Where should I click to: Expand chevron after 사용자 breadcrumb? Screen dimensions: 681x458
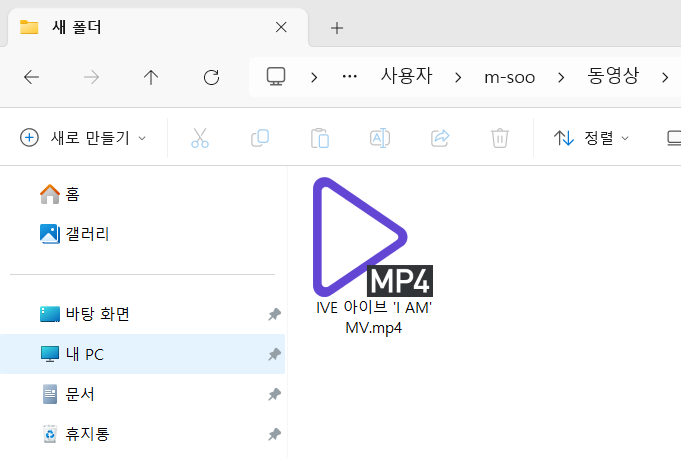pos(458,78)
